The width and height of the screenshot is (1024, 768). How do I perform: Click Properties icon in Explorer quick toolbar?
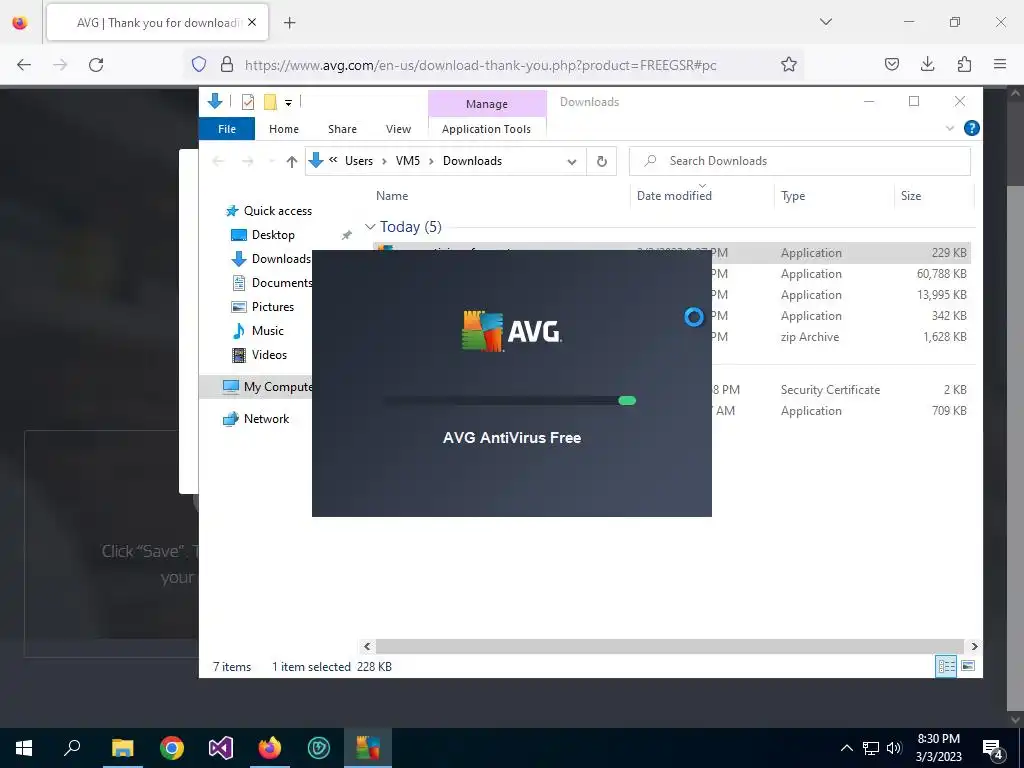coord(248,102)
